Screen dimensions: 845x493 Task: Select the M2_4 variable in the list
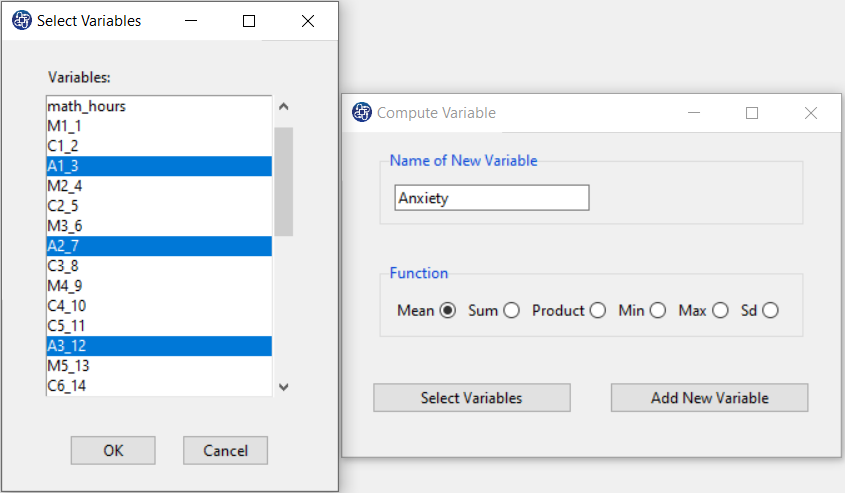pos(159,186)
